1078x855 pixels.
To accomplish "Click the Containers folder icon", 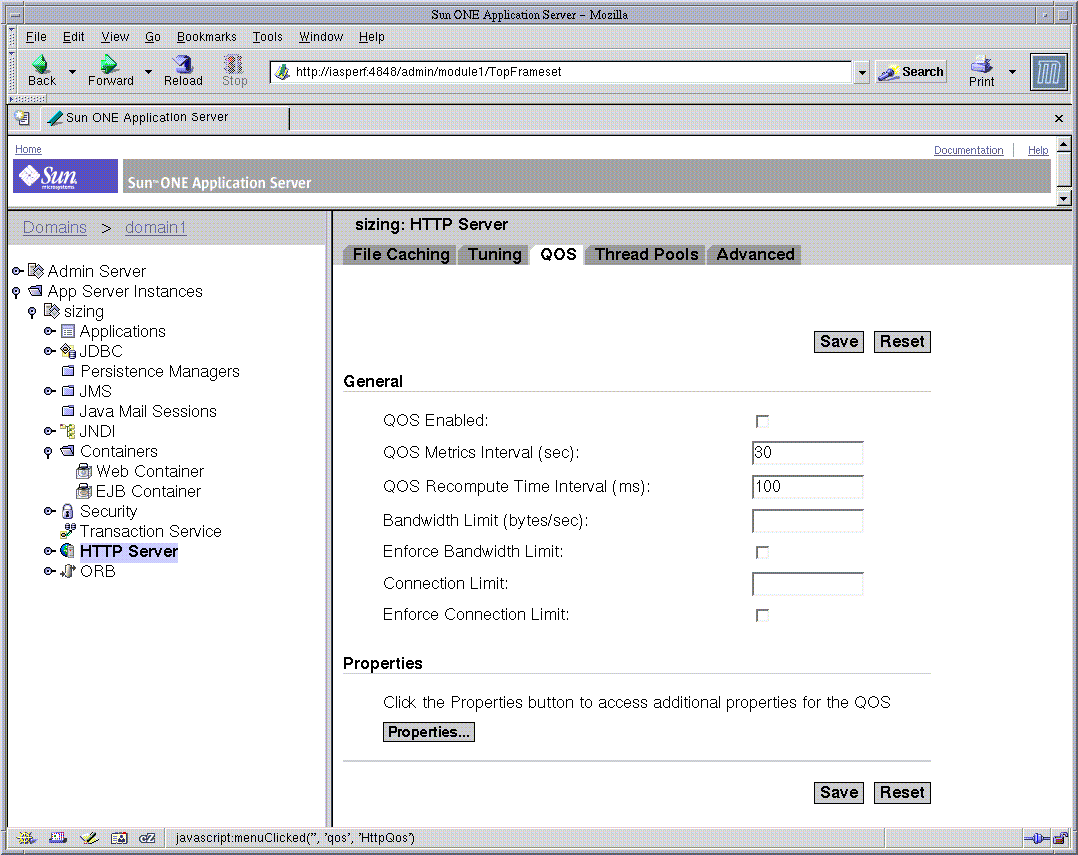I will (67, 451).
